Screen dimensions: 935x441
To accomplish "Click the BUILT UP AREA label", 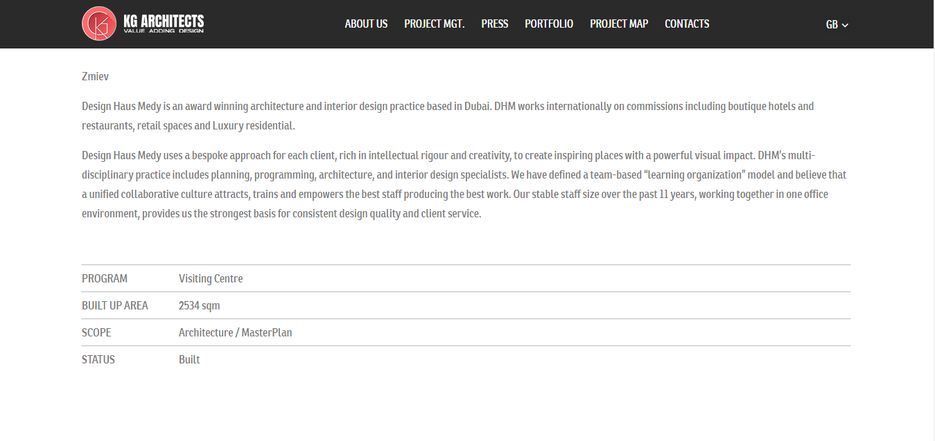I will [114, 306].
